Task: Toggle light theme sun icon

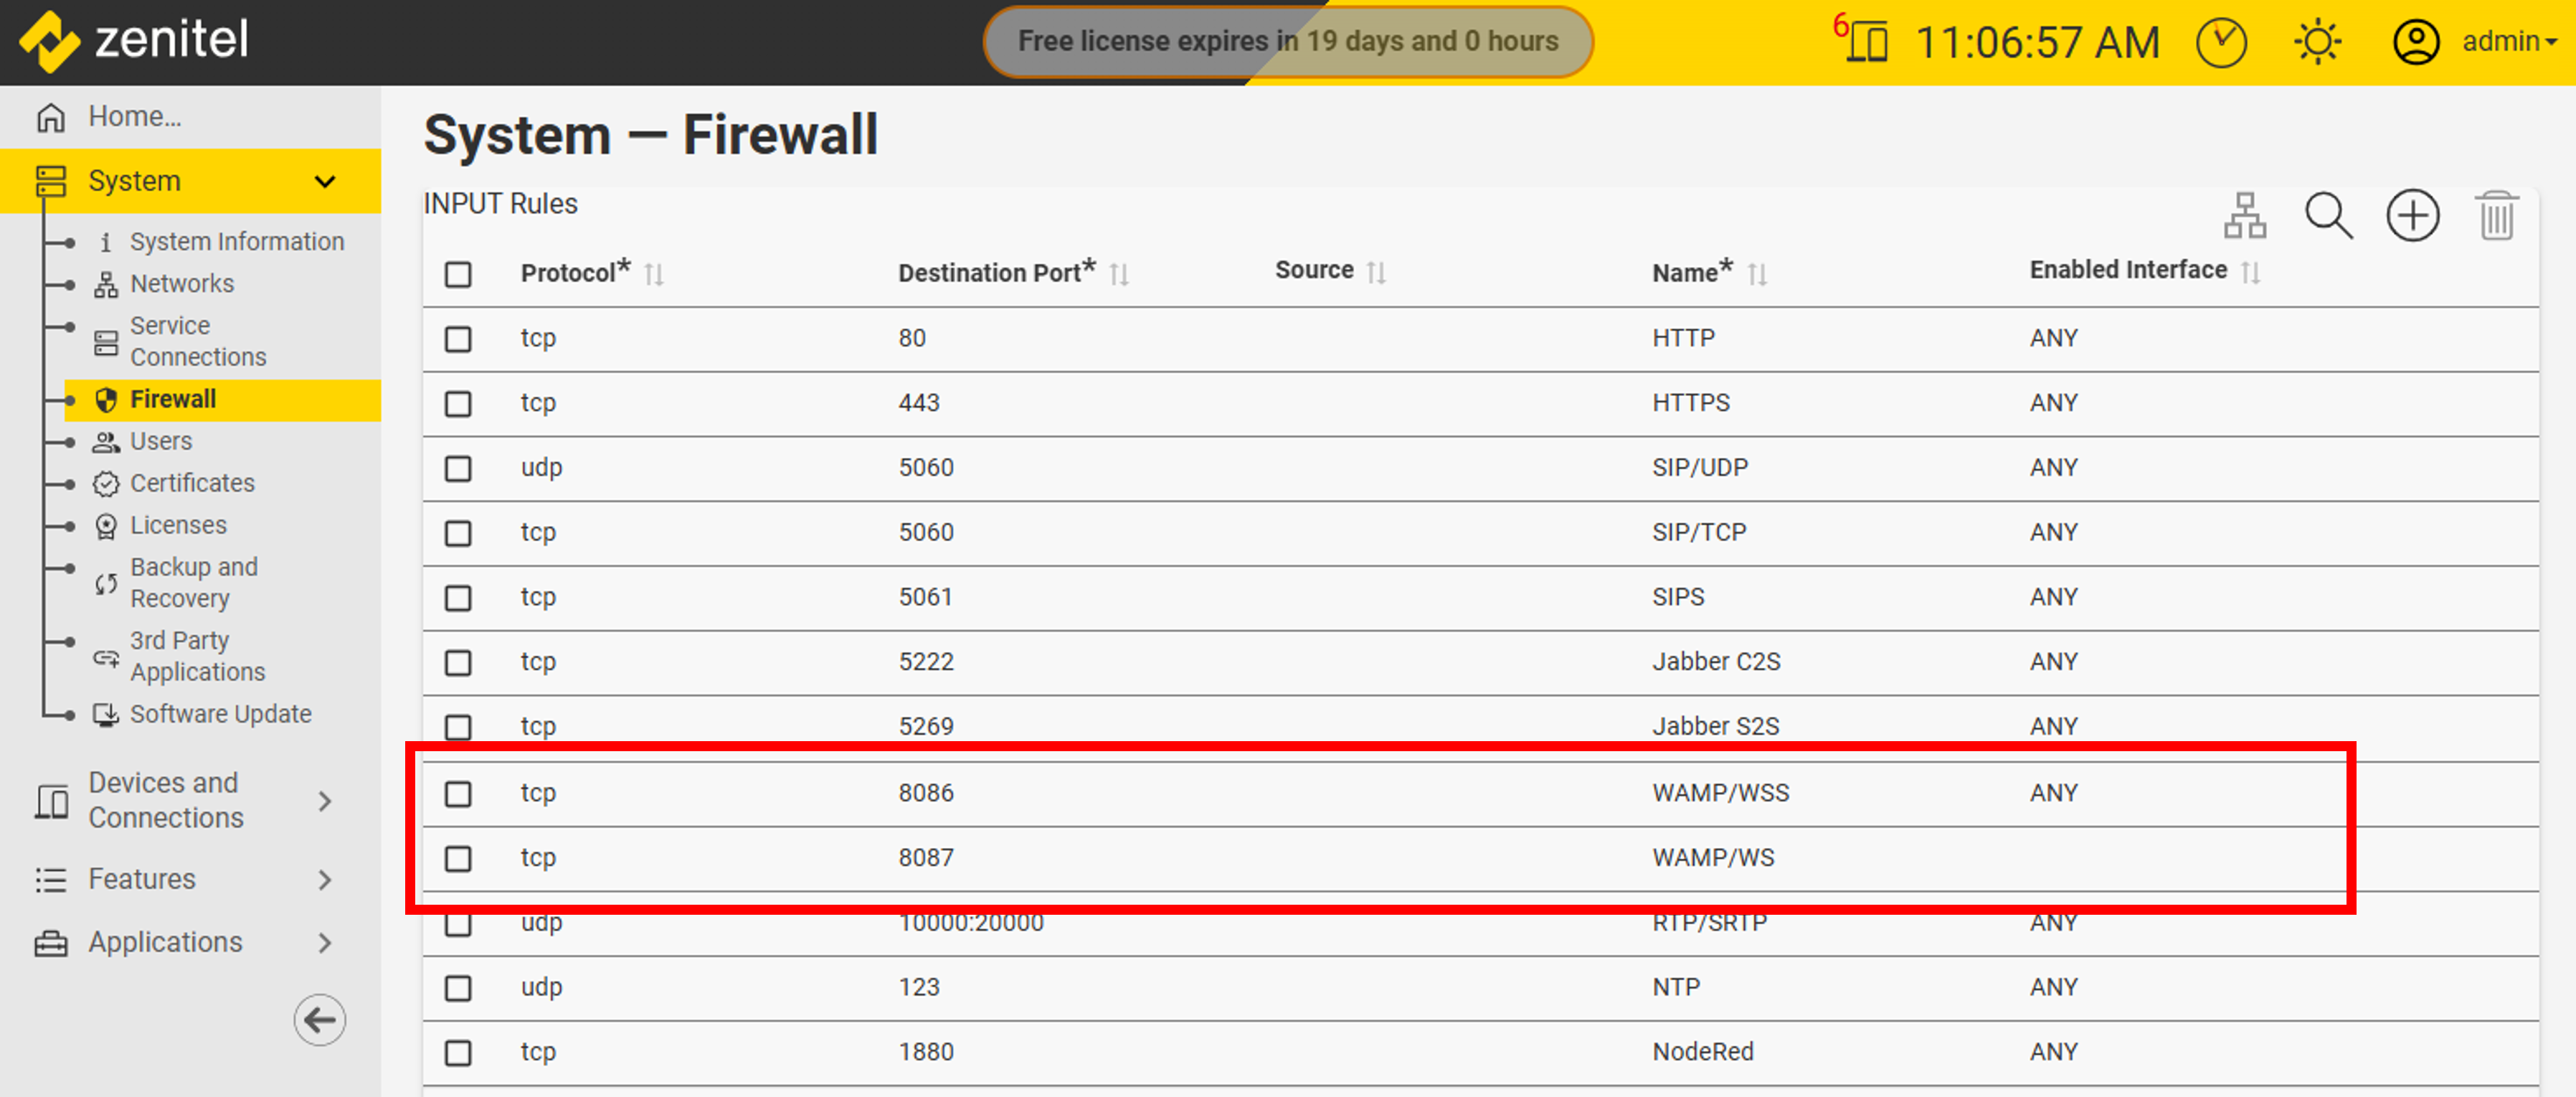Action: (x=2317, y=43)
